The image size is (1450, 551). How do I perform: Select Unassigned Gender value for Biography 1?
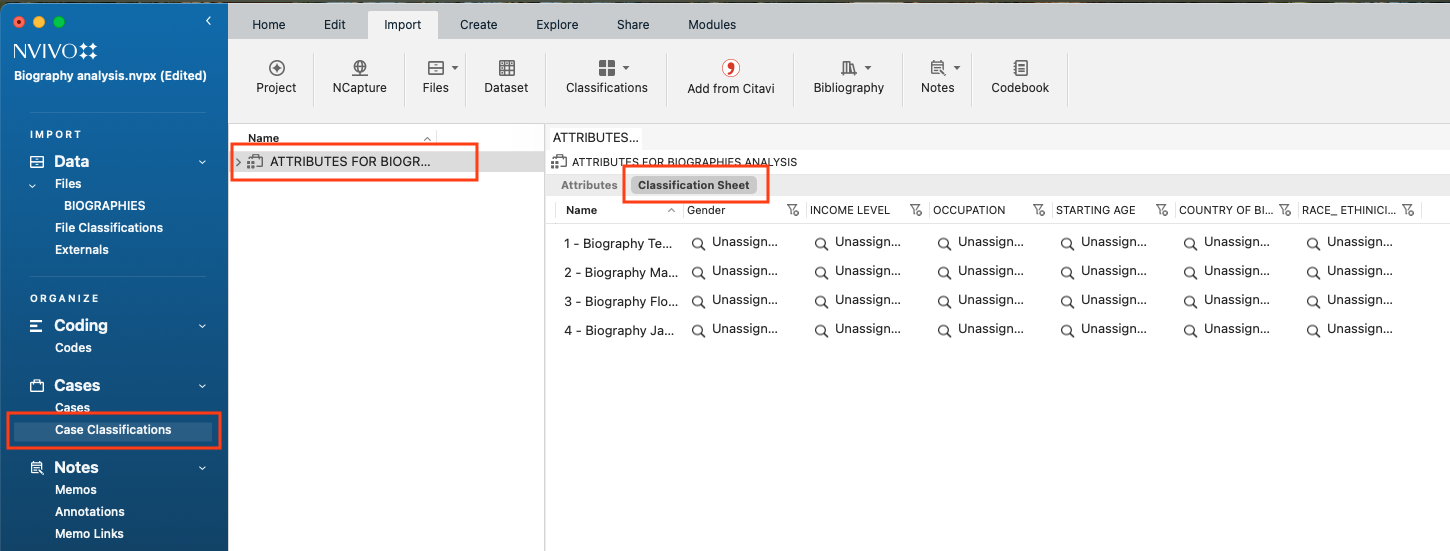click(x=744, y=242)
